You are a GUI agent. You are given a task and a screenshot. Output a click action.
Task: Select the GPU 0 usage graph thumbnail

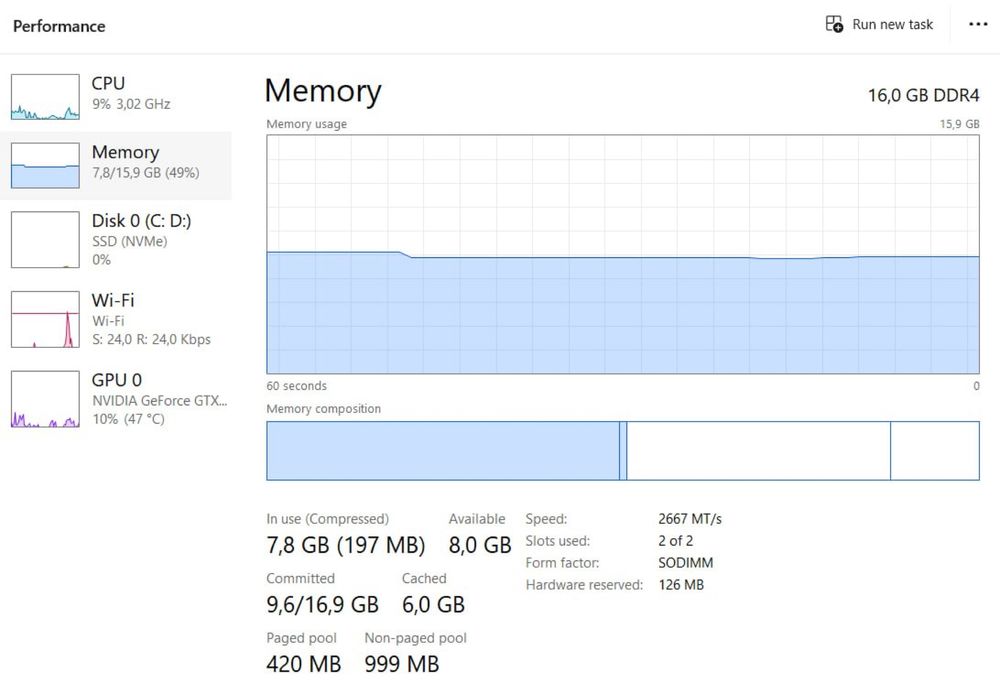(x=45, y=399)
